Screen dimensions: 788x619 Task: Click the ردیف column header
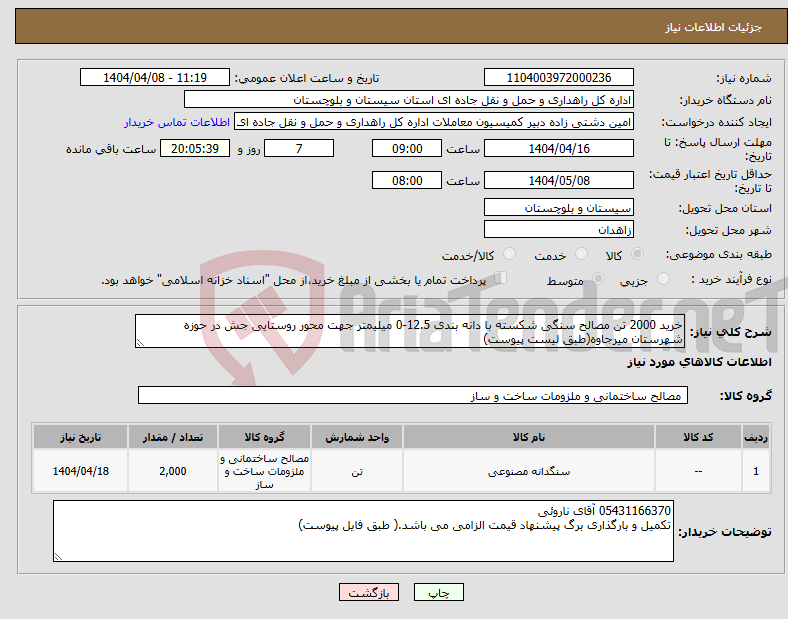coord(755,437)
